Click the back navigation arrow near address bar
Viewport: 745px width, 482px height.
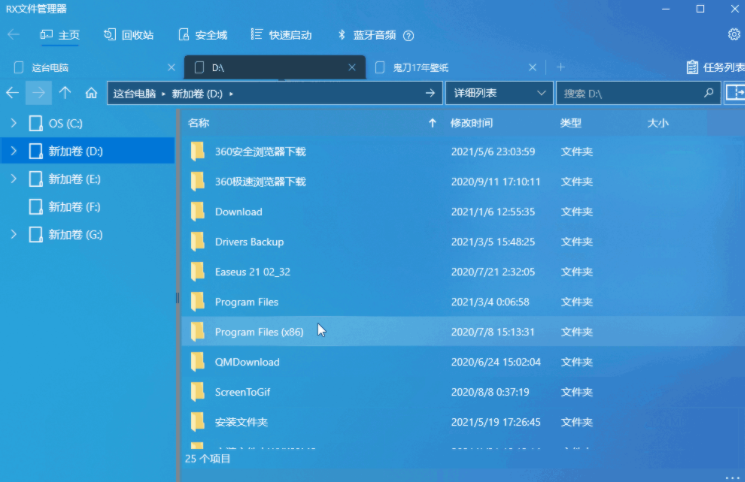[12, 93]
